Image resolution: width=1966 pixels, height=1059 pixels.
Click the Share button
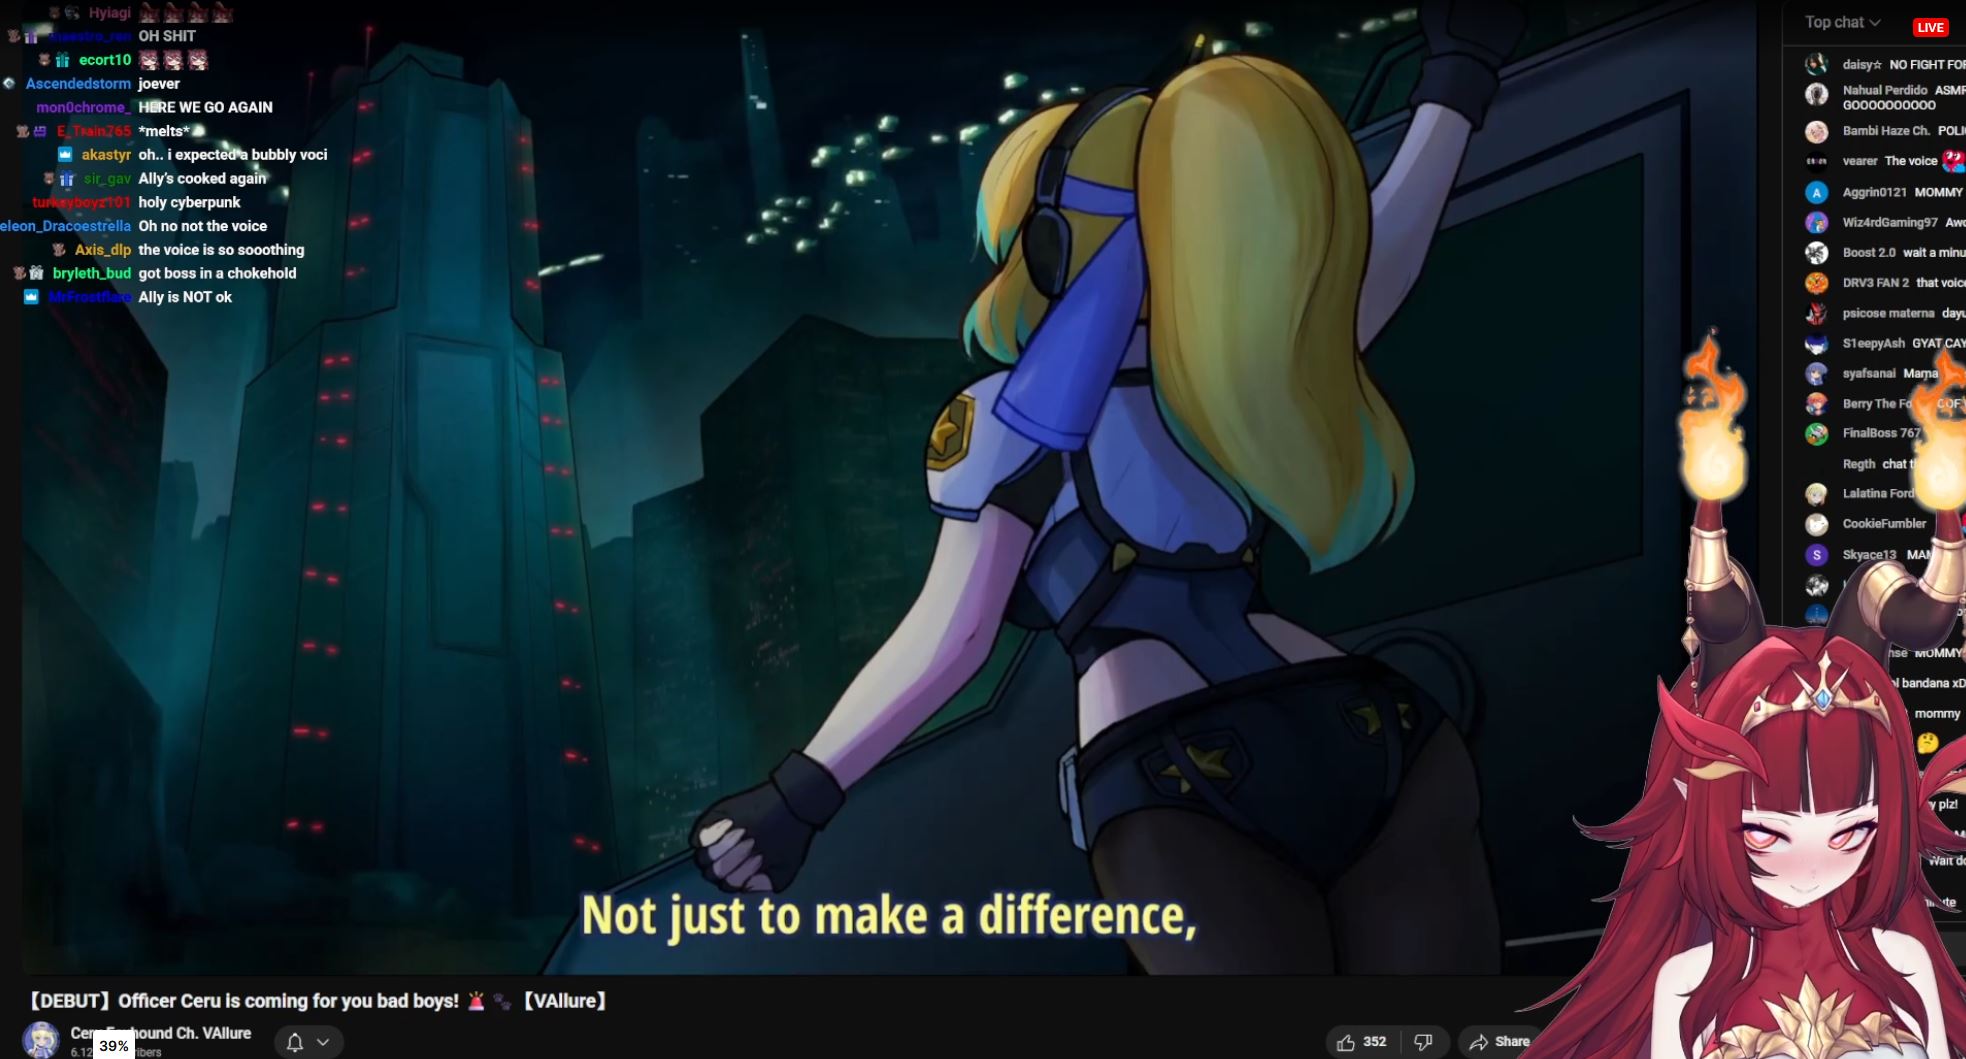[1499, 1042]
